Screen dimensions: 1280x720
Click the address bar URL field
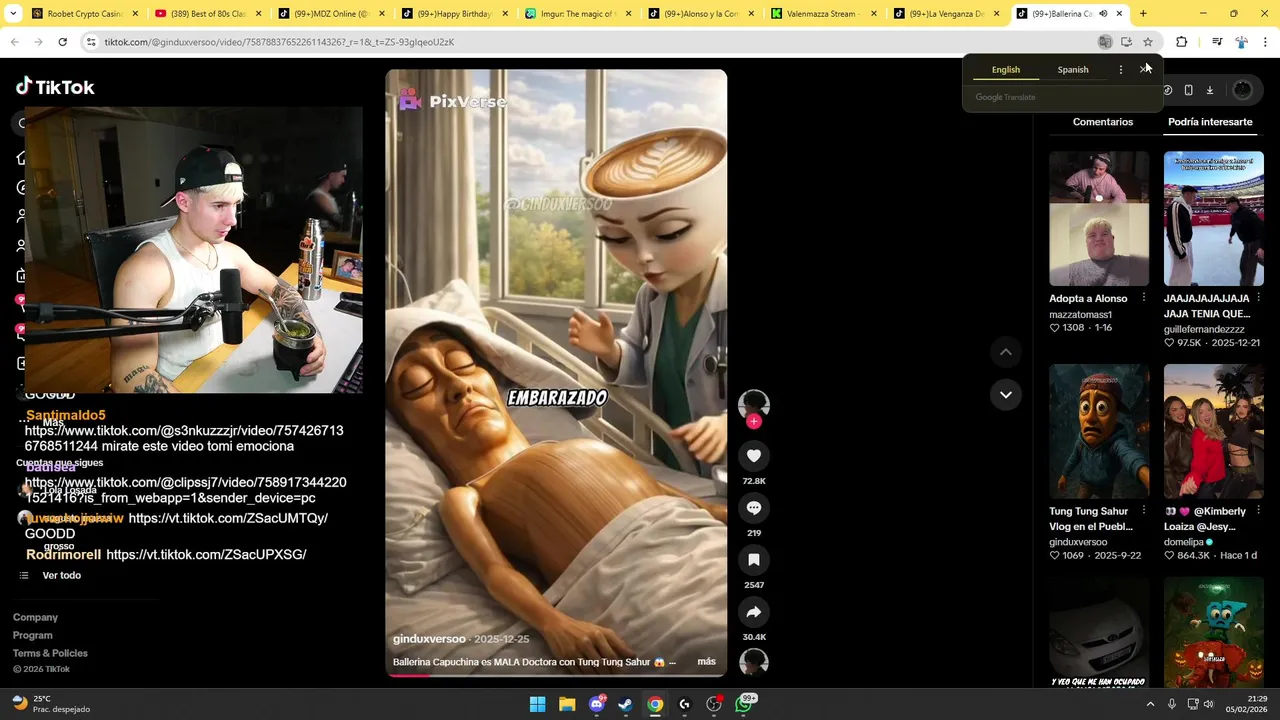tap(590, 42)
